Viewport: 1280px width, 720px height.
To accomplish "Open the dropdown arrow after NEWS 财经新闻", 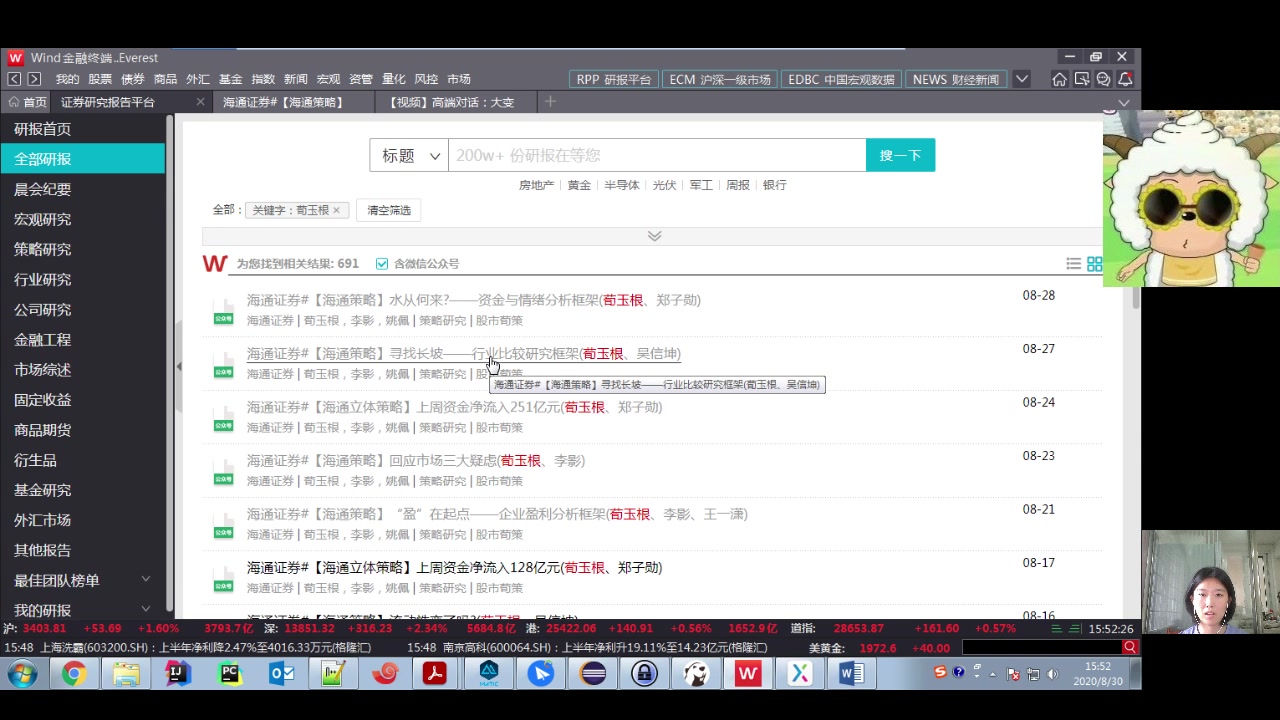I will [1022, 79].
